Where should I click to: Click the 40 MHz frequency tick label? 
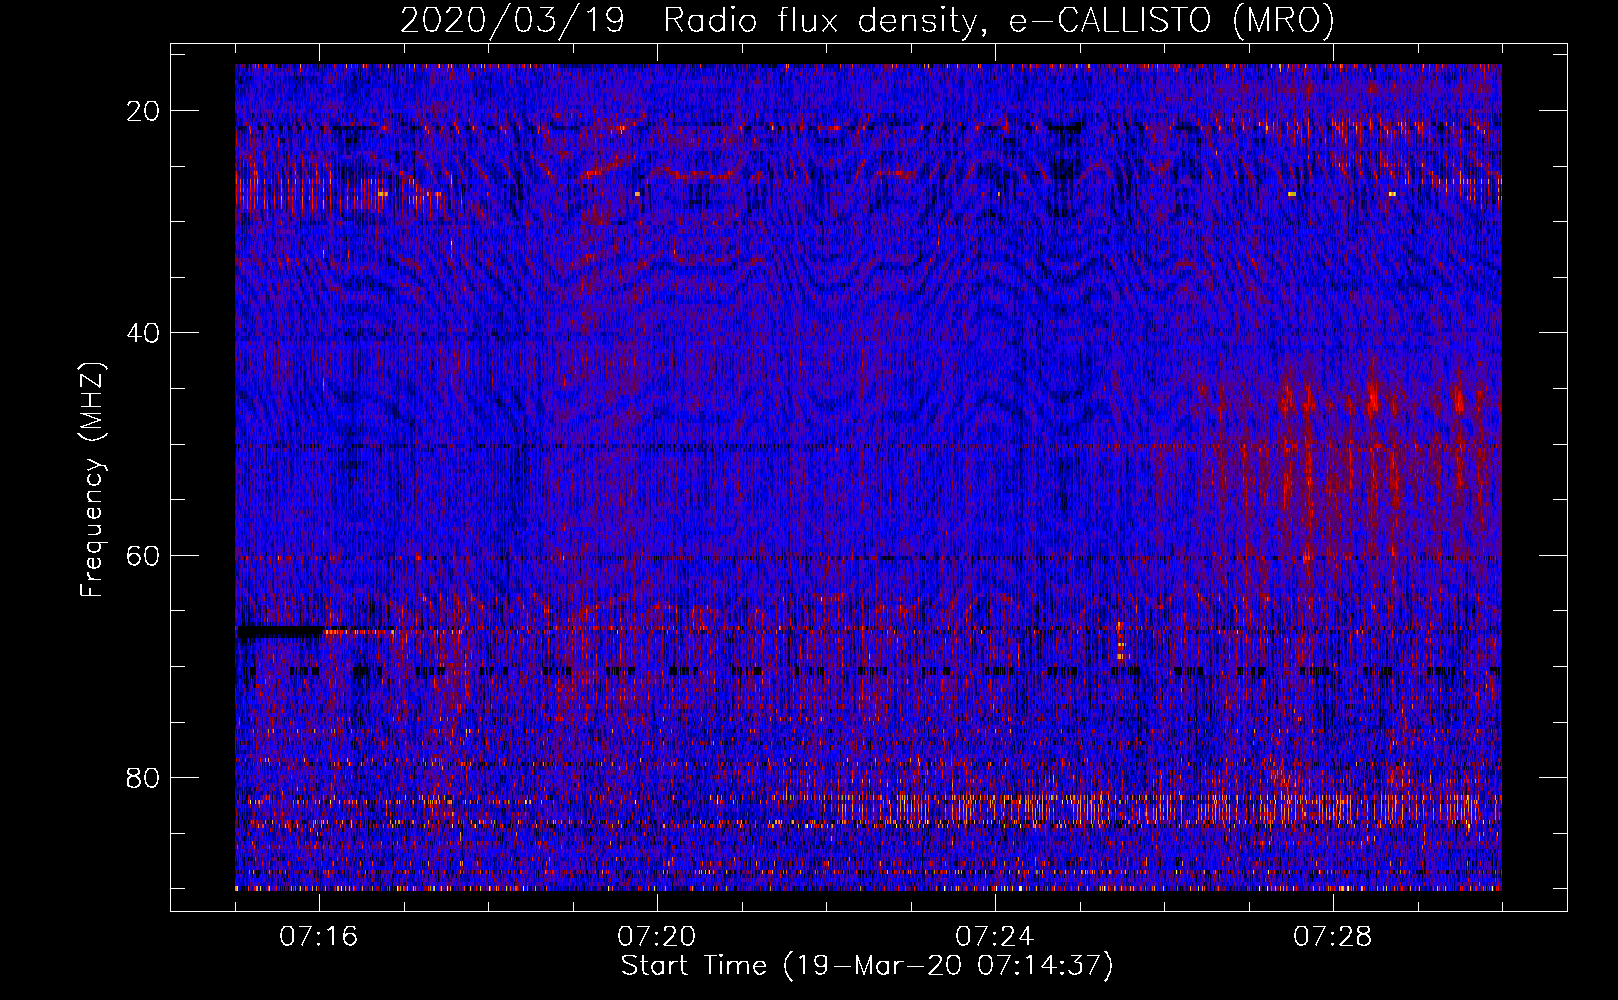pos(144,333)
